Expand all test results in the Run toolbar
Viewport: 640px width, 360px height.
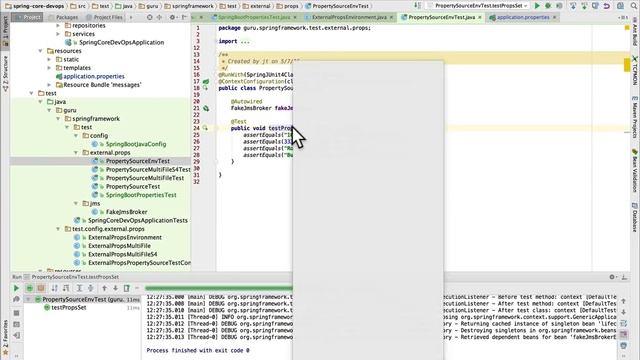79,288
